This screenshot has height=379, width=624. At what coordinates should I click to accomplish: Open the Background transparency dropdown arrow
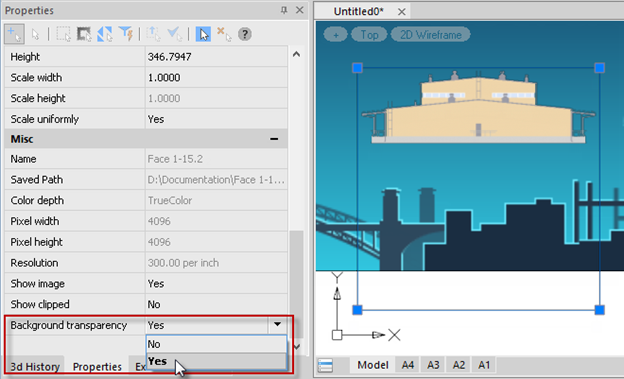[x=277, y=324]
